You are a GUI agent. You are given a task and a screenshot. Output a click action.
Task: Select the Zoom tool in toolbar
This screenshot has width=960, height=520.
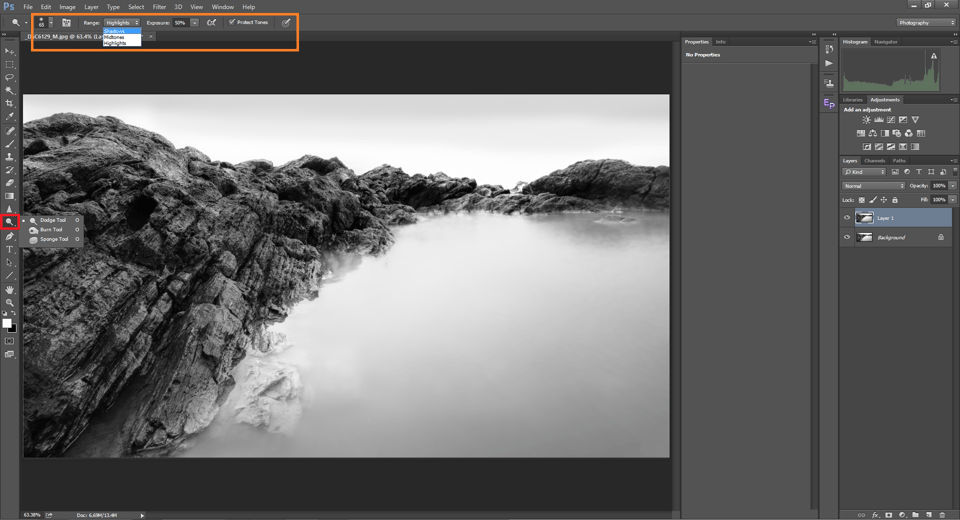9,303
